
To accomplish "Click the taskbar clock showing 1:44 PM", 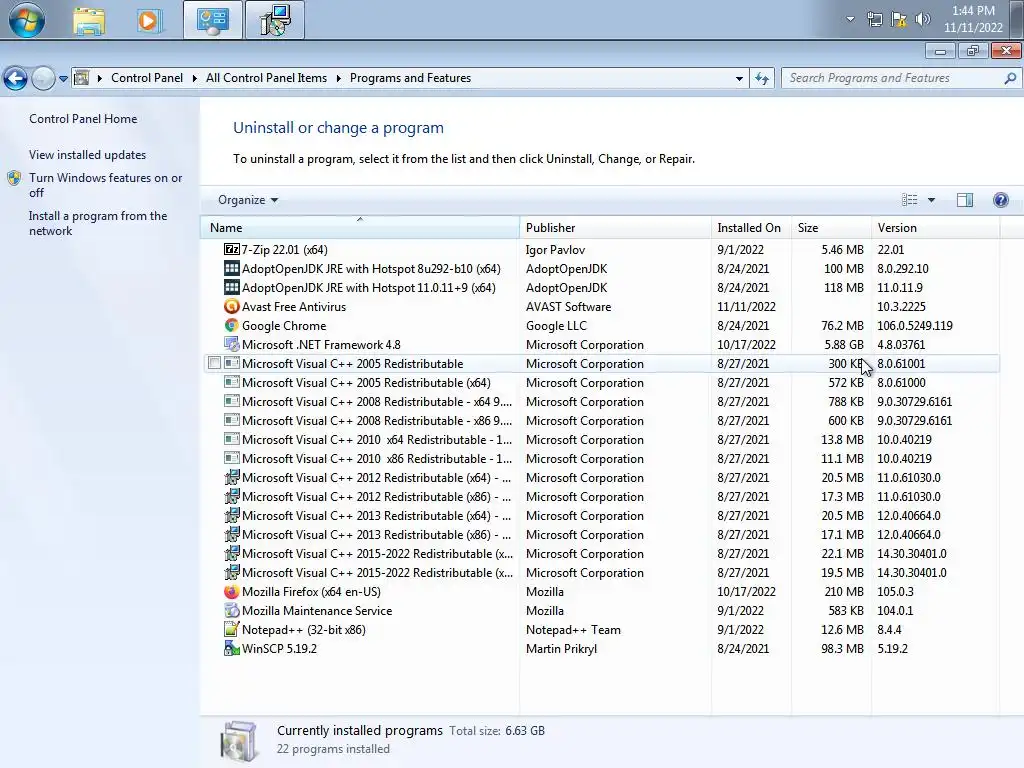I will coord(973,19).
